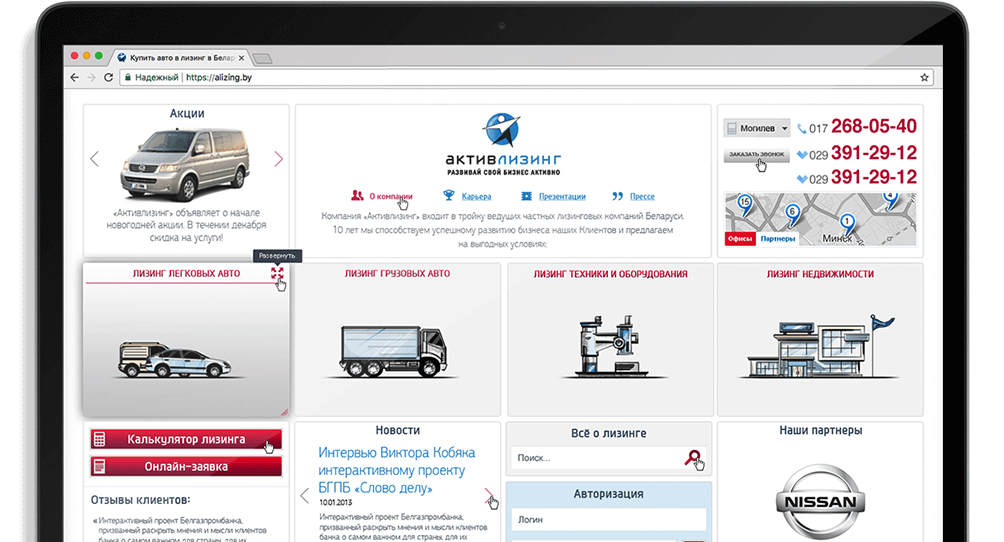Open a new browser tab
This screenshot has width=1004, height=542.
click(x=262, y=59)
